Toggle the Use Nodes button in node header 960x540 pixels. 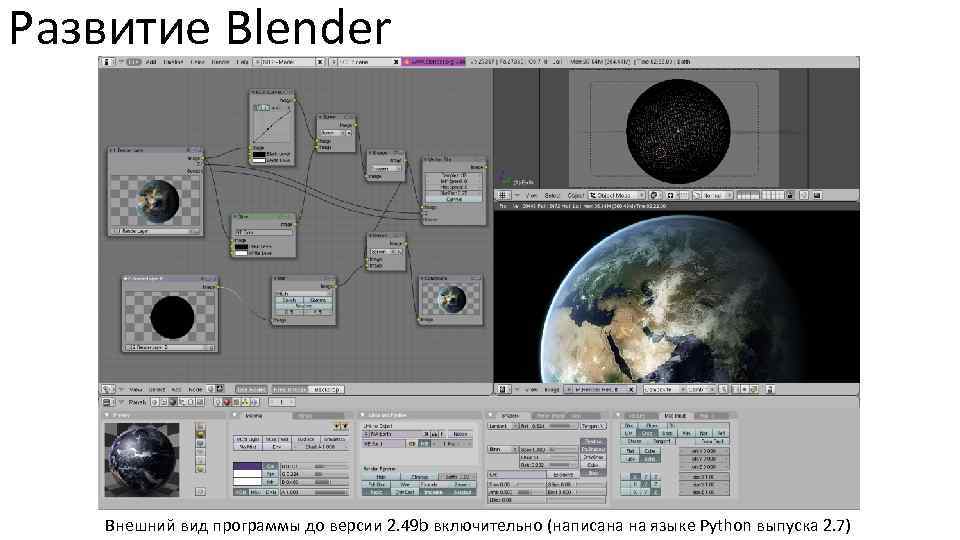251,389
